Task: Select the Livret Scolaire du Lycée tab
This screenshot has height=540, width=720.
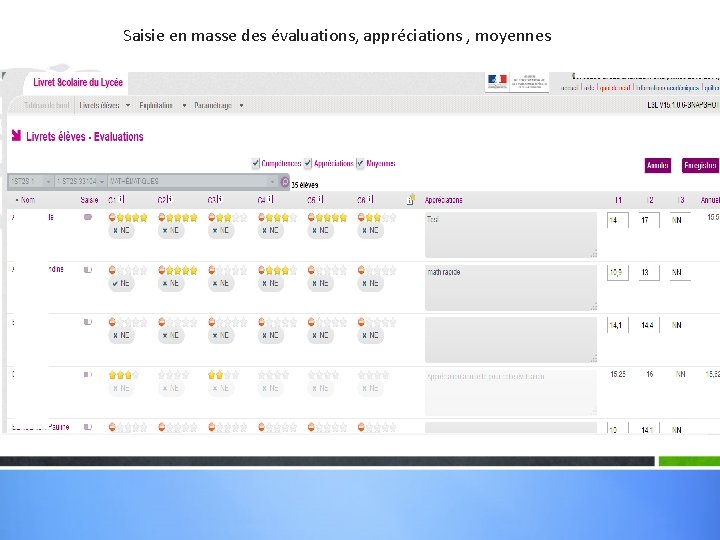Action: 78,83
